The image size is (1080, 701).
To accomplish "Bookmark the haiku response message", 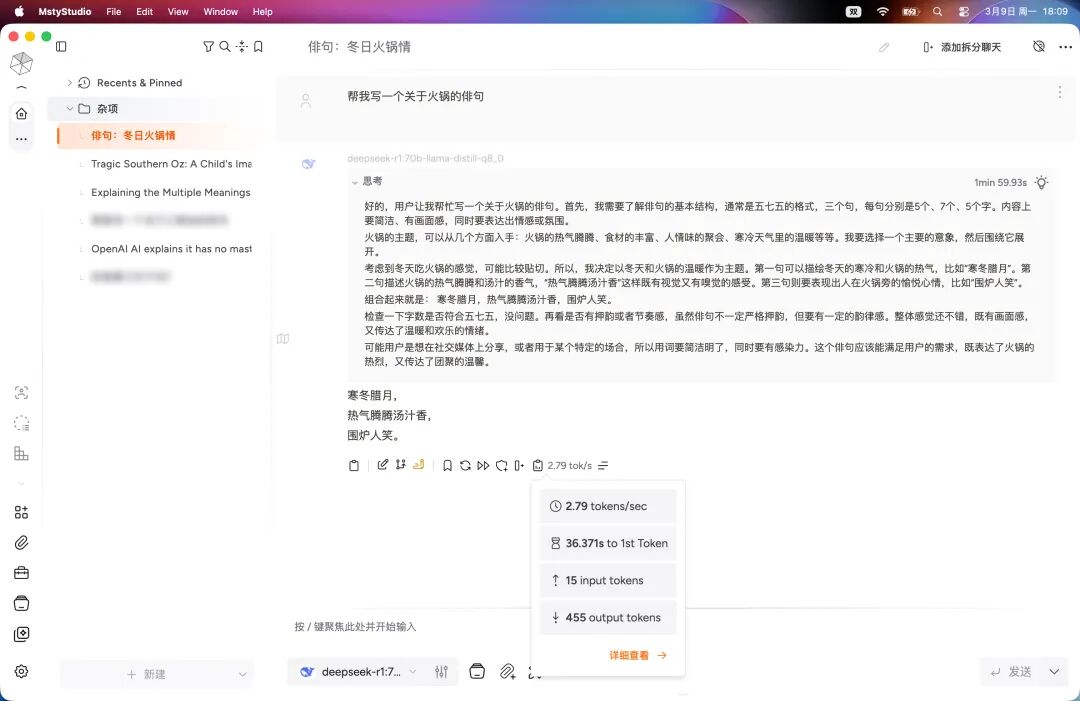I will pyautogui.click(x=447, y=466).
